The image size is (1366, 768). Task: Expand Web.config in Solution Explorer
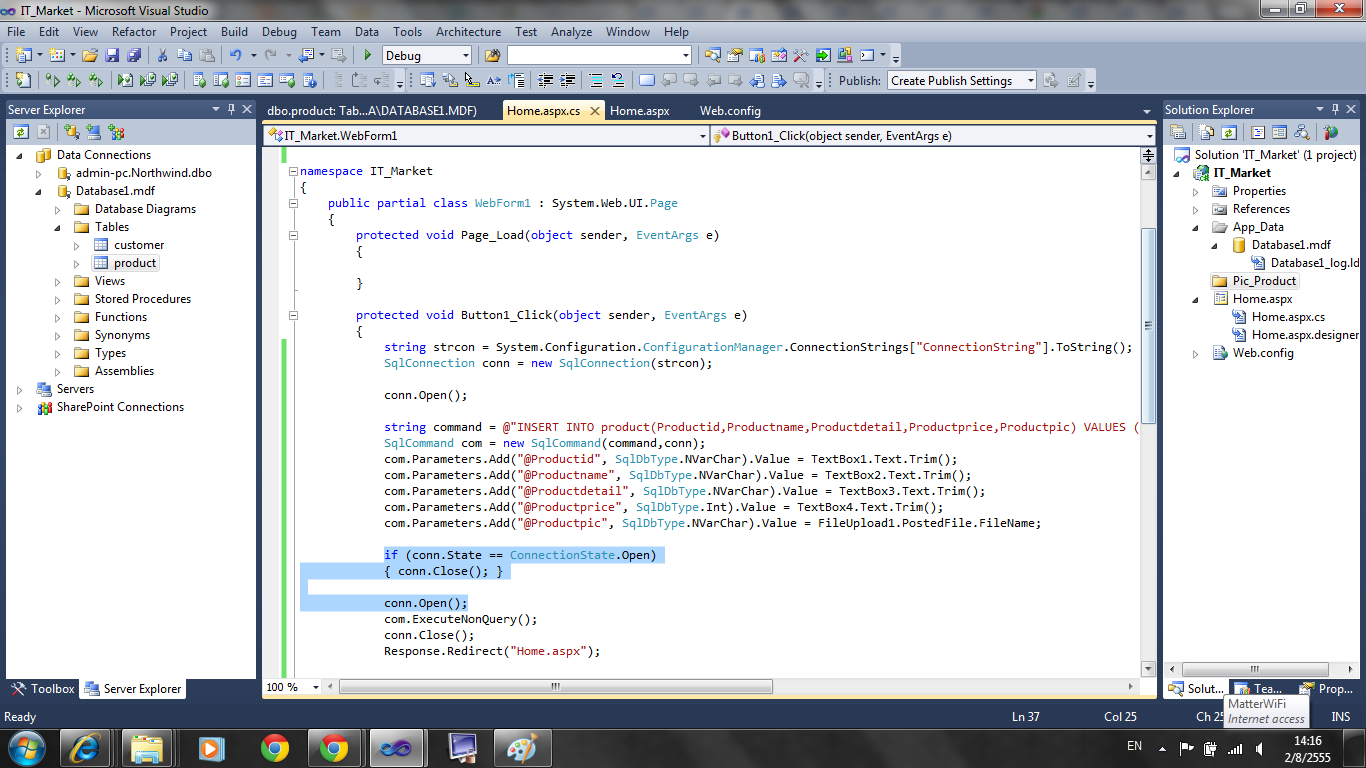click(x=1195, y=353)
